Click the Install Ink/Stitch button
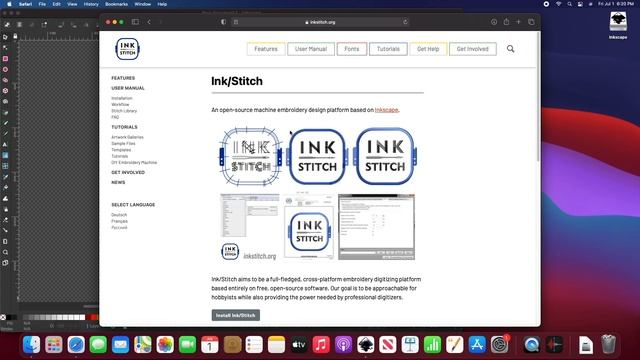Viewport: 640px width, 360px height. 236,315
